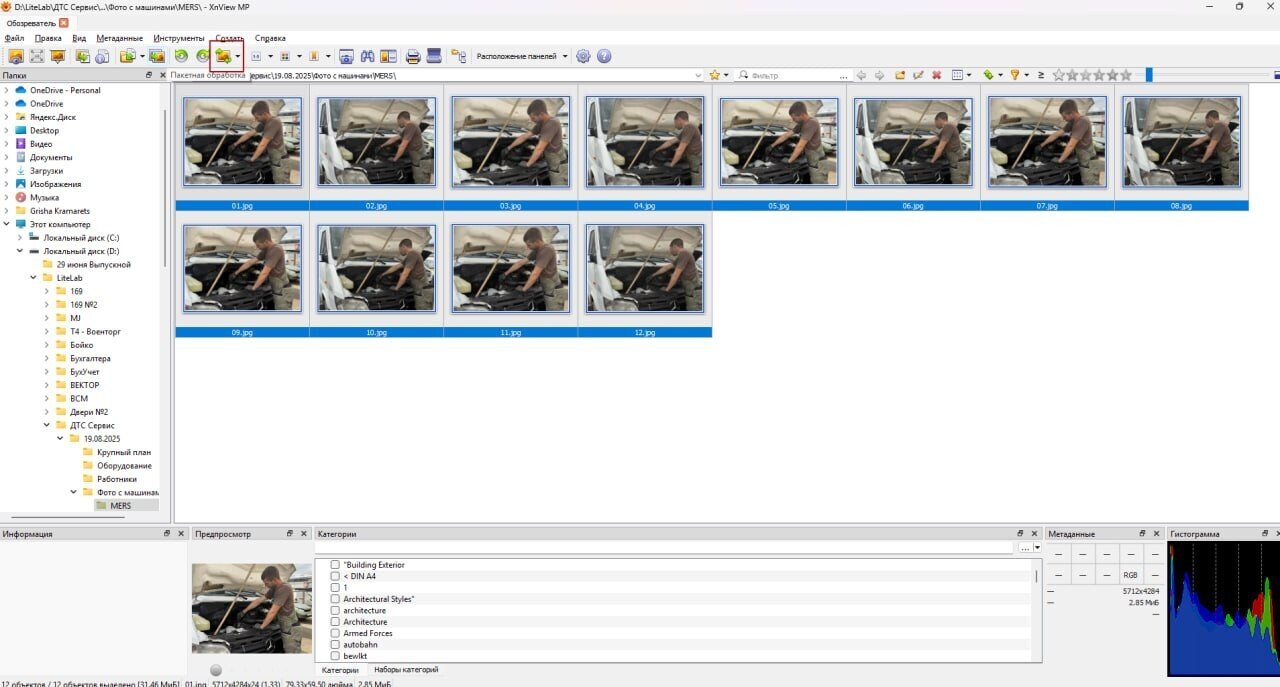
Task: Click the batch convert (Пакетная обработка) toolbar icon
Action: pos(222,56)
